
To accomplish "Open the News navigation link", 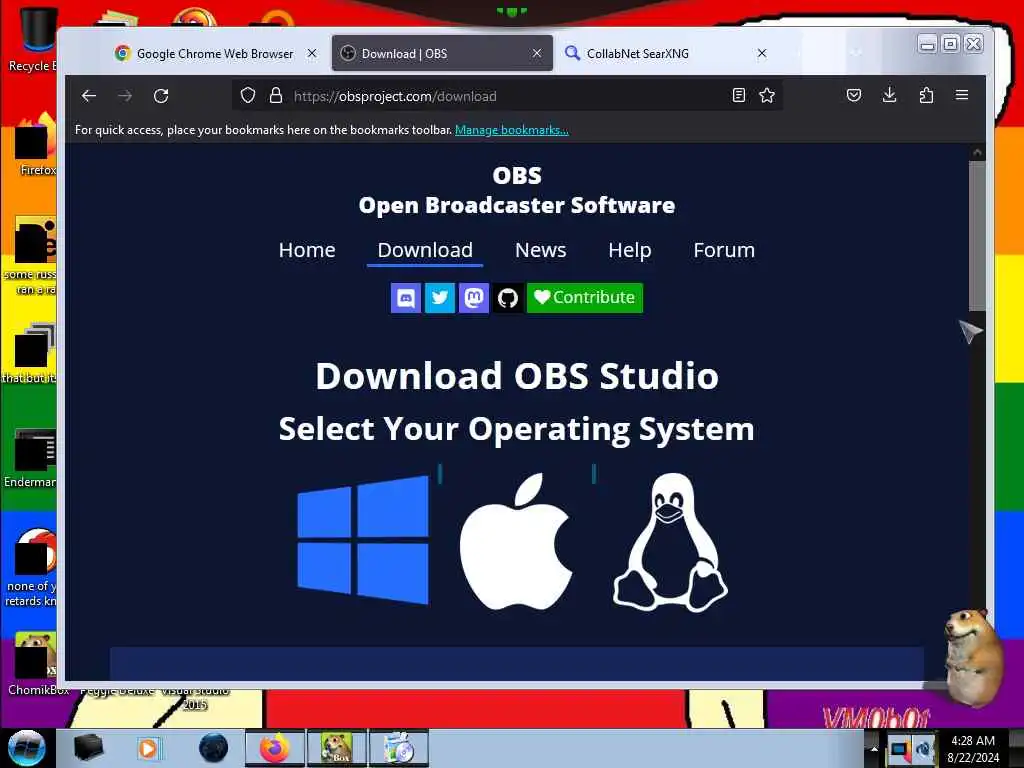I will click(x=541, y=250).
